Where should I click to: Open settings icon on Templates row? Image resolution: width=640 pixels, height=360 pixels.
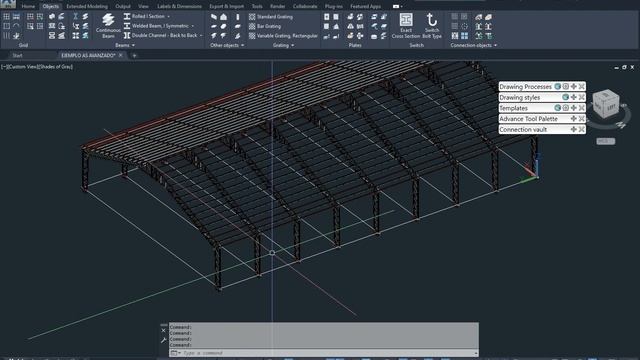tap(565, 108)
